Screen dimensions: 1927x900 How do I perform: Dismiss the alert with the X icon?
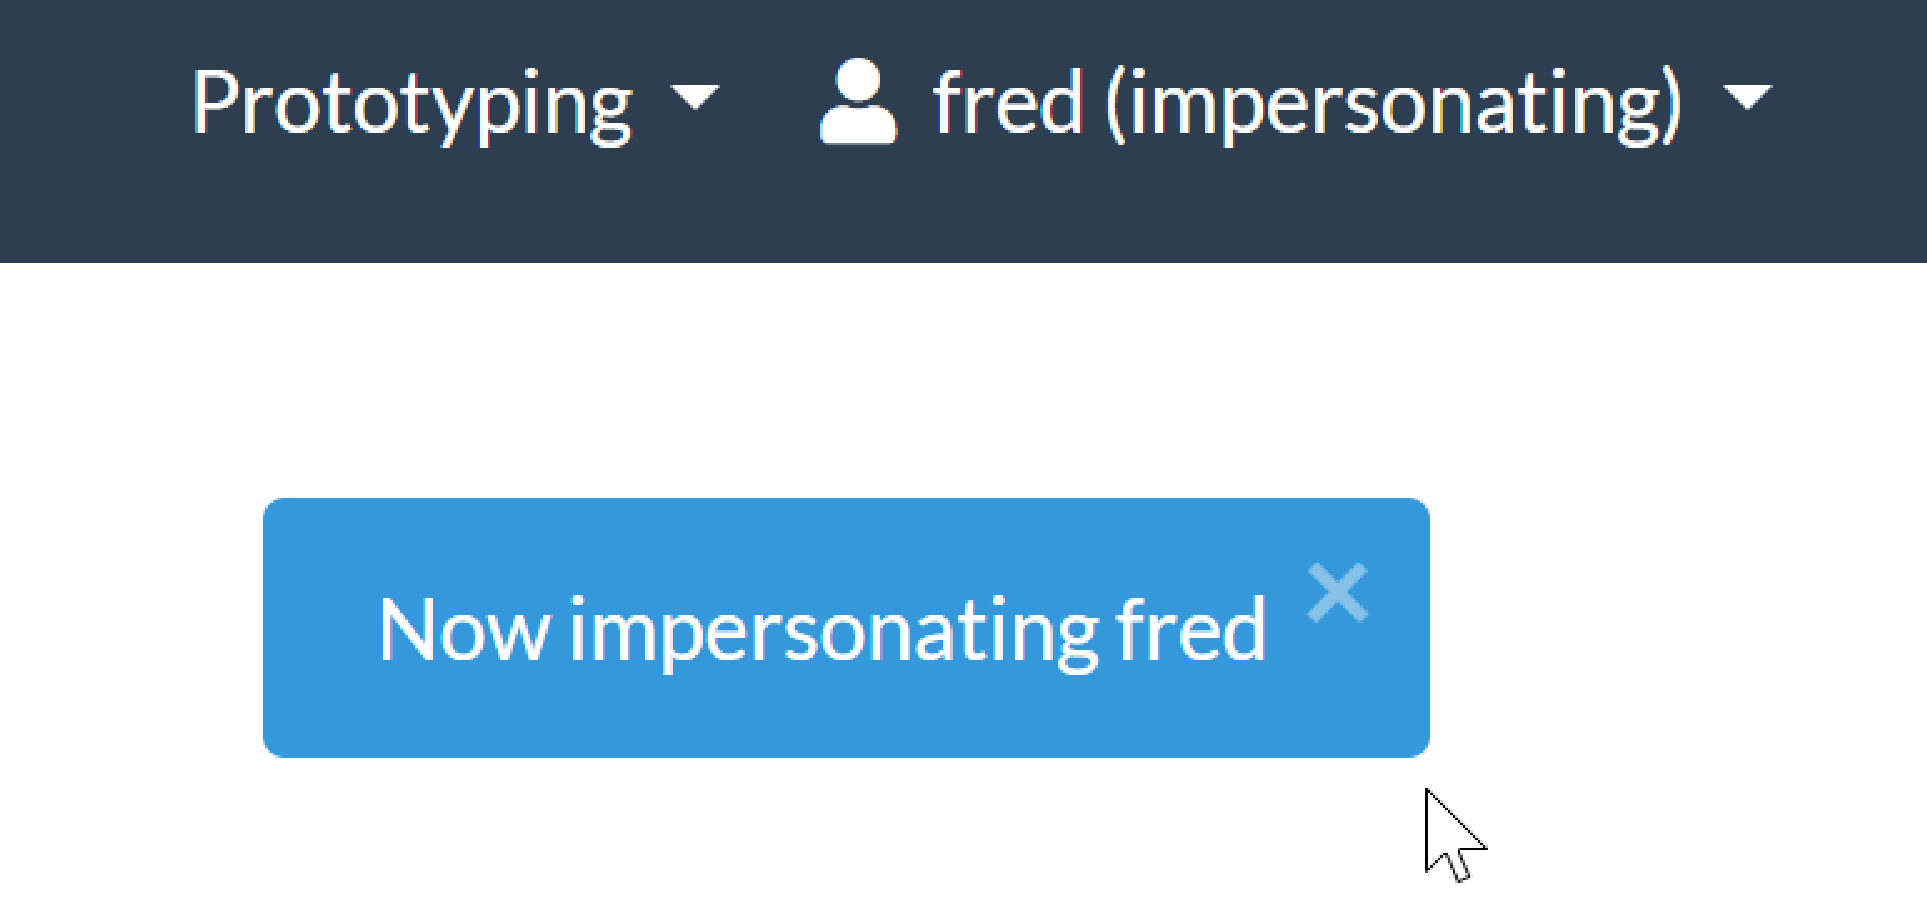tap(1337, 592)
